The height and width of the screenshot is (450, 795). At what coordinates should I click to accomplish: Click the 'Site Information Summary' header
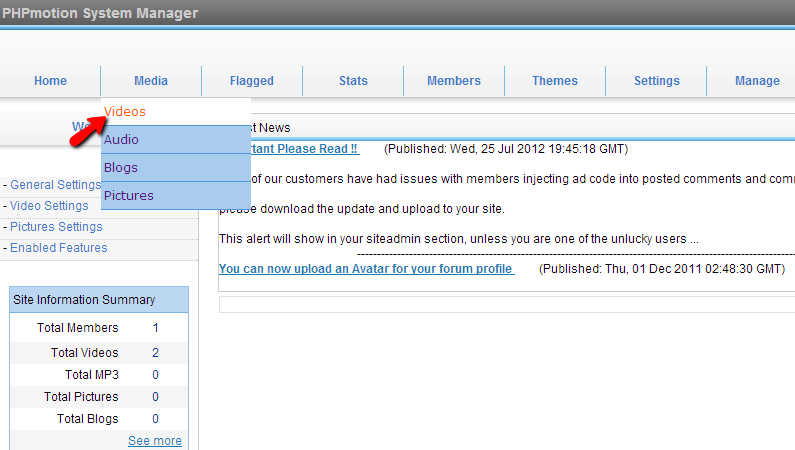click(99, 299)
